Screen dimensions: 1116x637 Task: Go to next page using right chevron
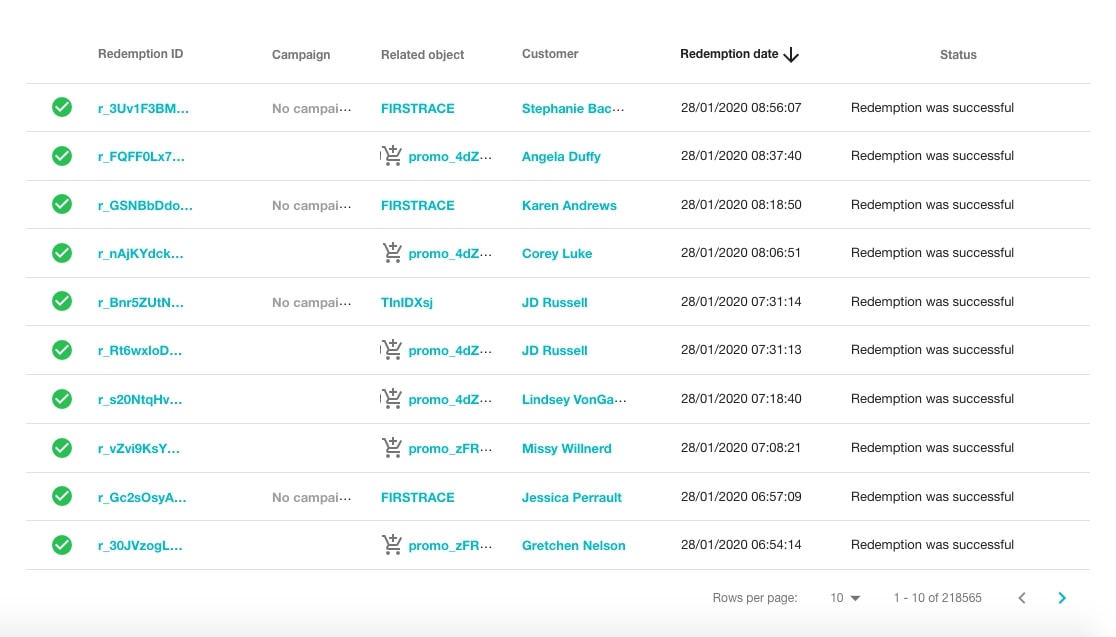click(x=1062, y=597)
